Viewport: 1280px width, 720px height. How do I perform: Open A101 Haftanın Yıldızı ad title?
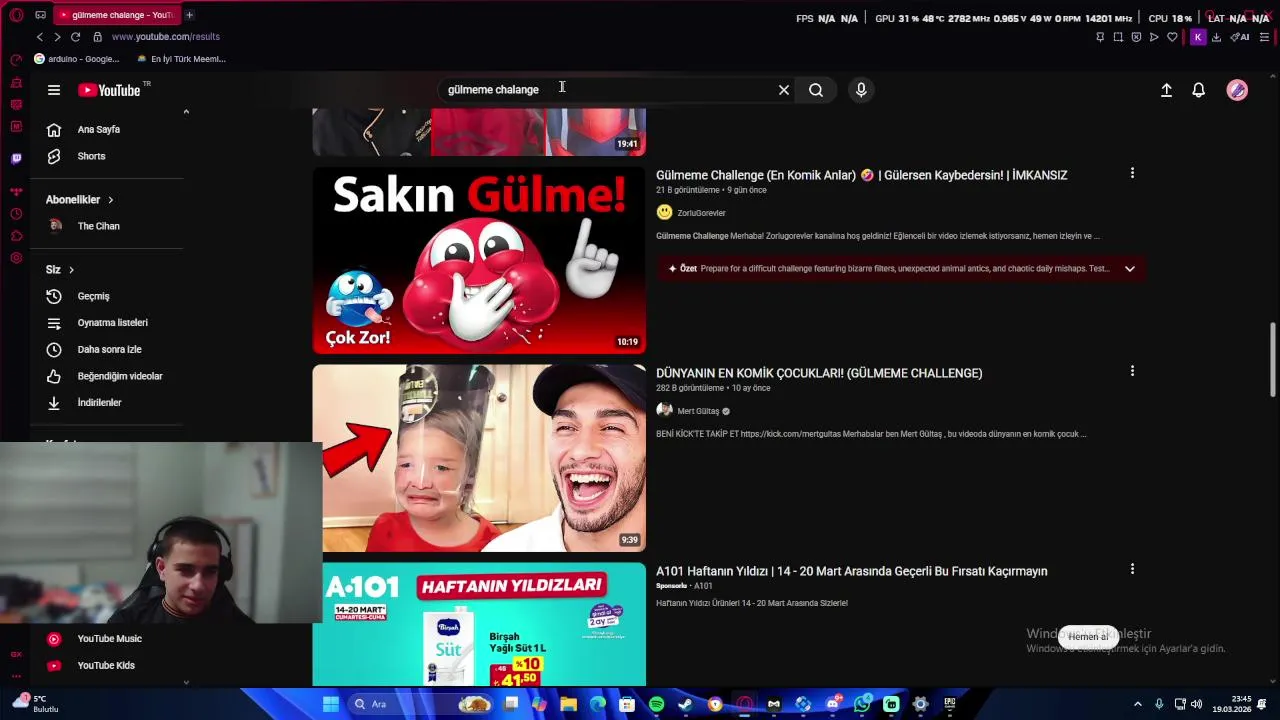click(x=852, y=571)
